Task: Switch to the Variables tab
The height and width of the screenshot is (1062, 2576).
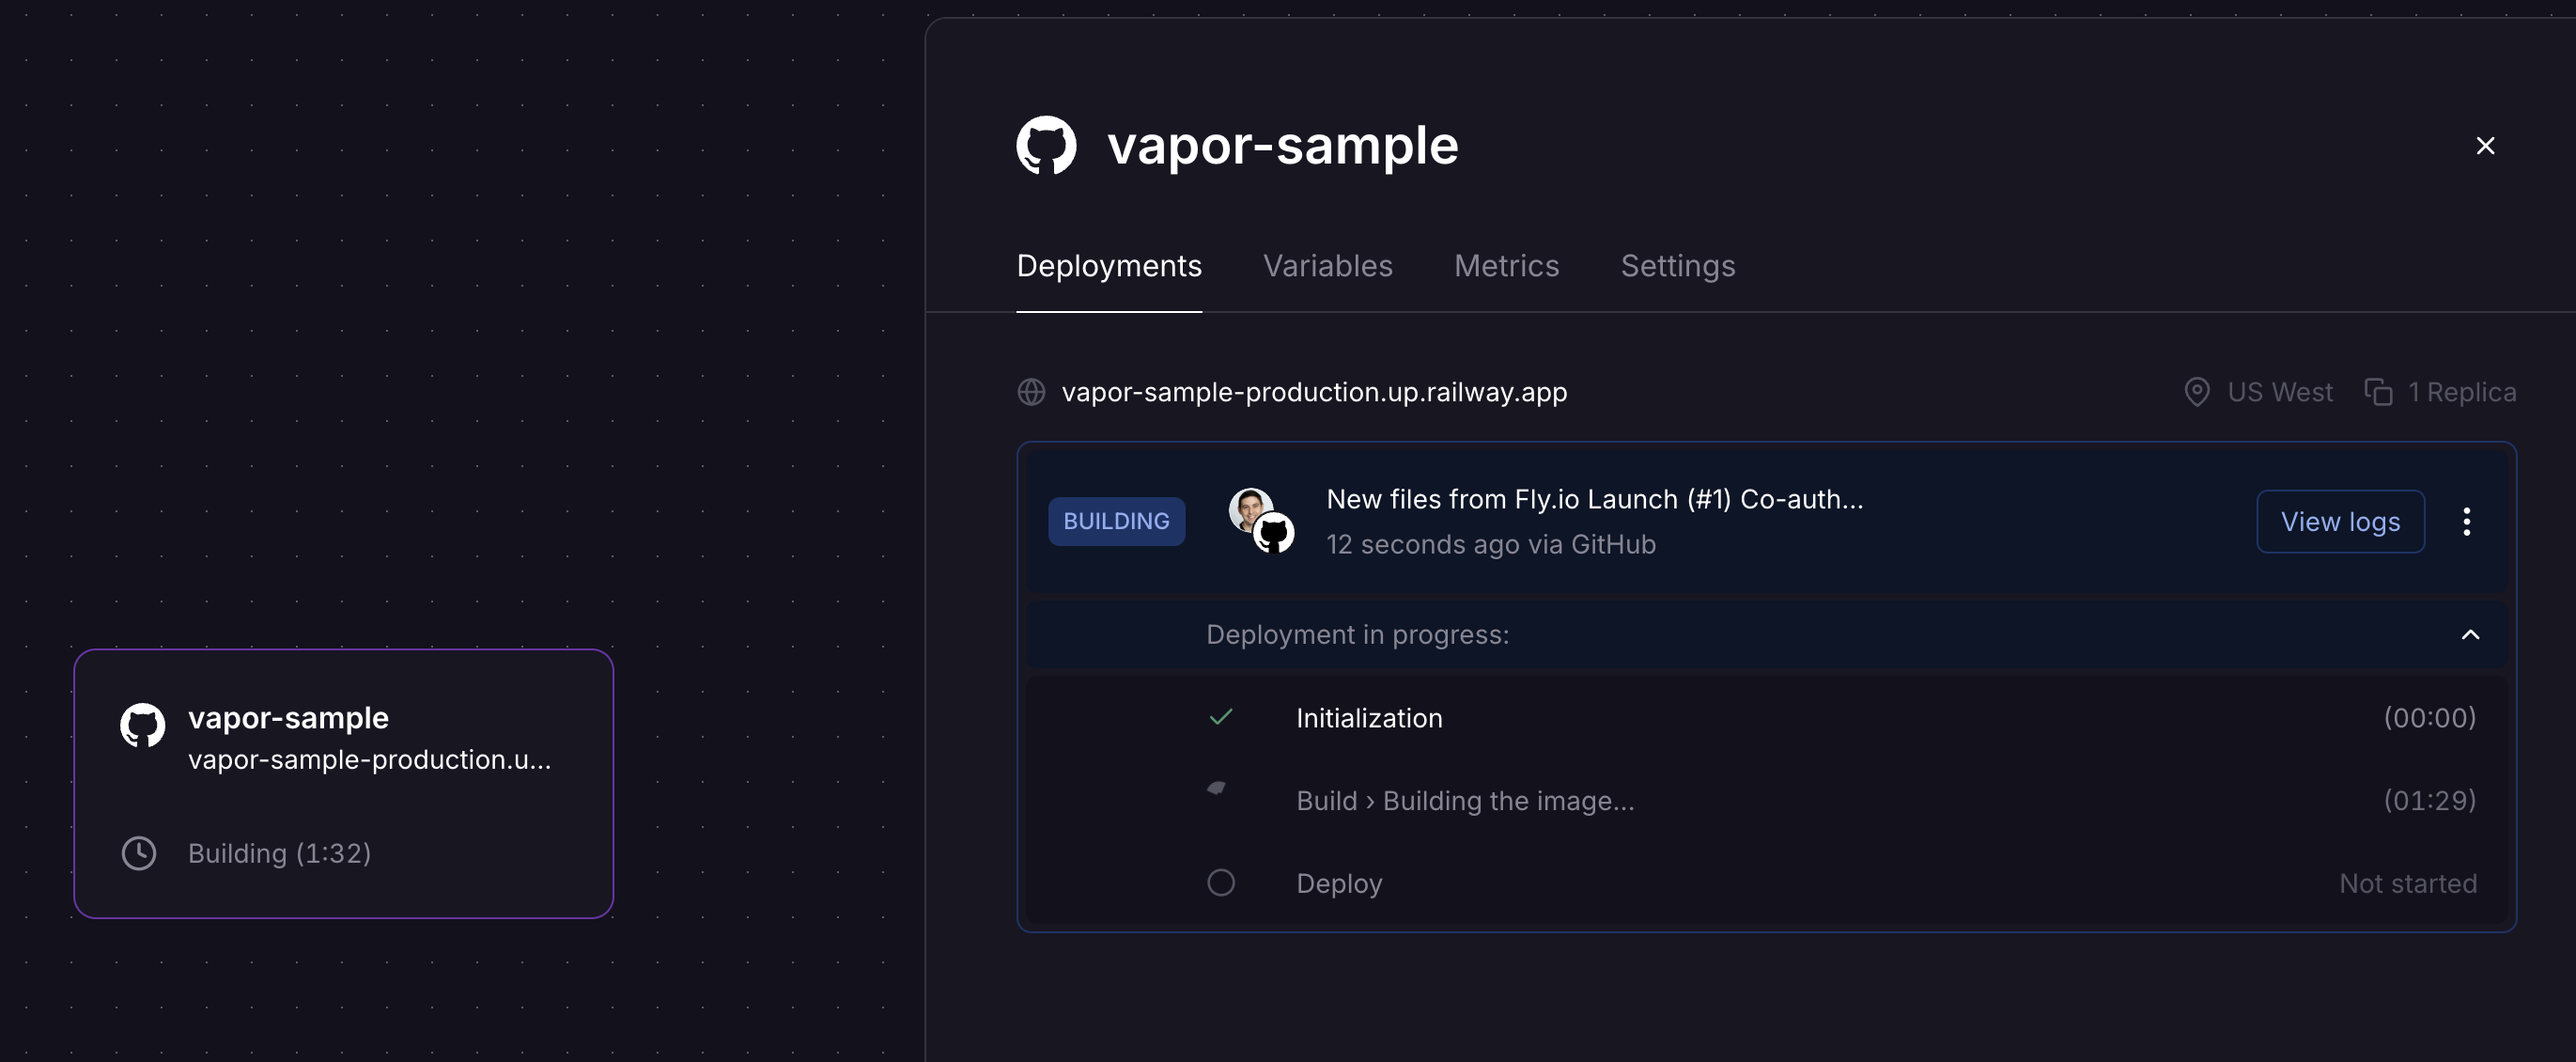Action: [x=1327, y=266]
